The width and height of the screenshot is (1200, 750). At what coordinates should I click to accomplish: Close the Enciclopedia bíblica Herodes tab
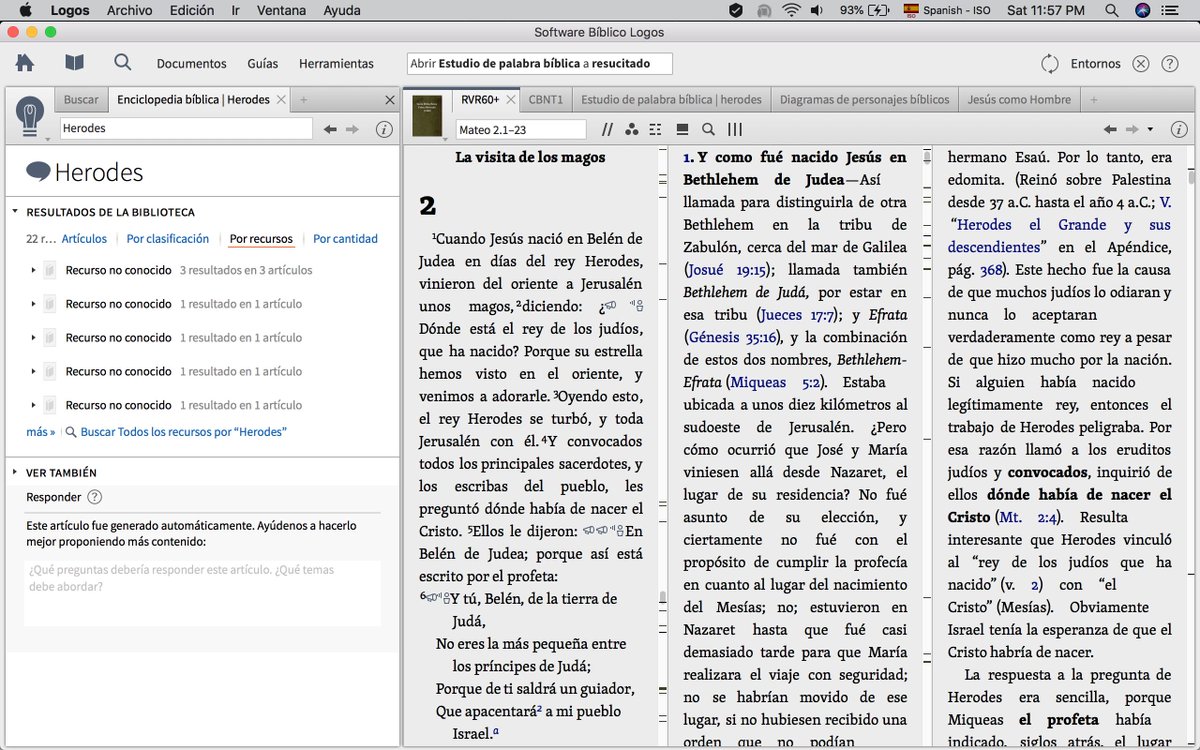[x=281, y=100]
